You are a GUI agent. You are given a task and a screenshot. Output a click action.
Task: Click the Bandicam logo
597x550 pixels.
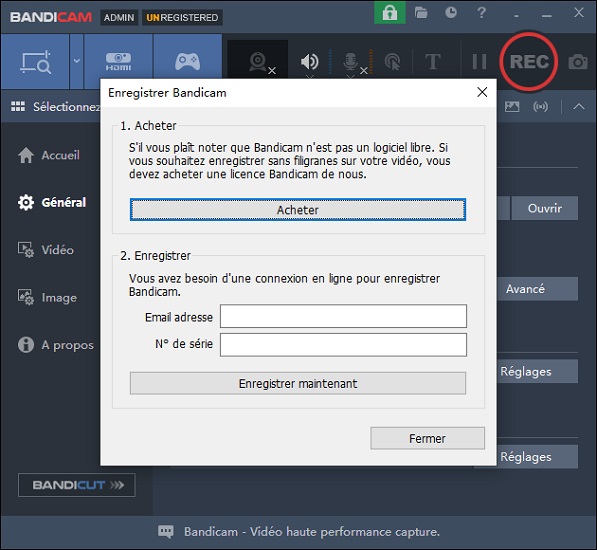[51, 17]
